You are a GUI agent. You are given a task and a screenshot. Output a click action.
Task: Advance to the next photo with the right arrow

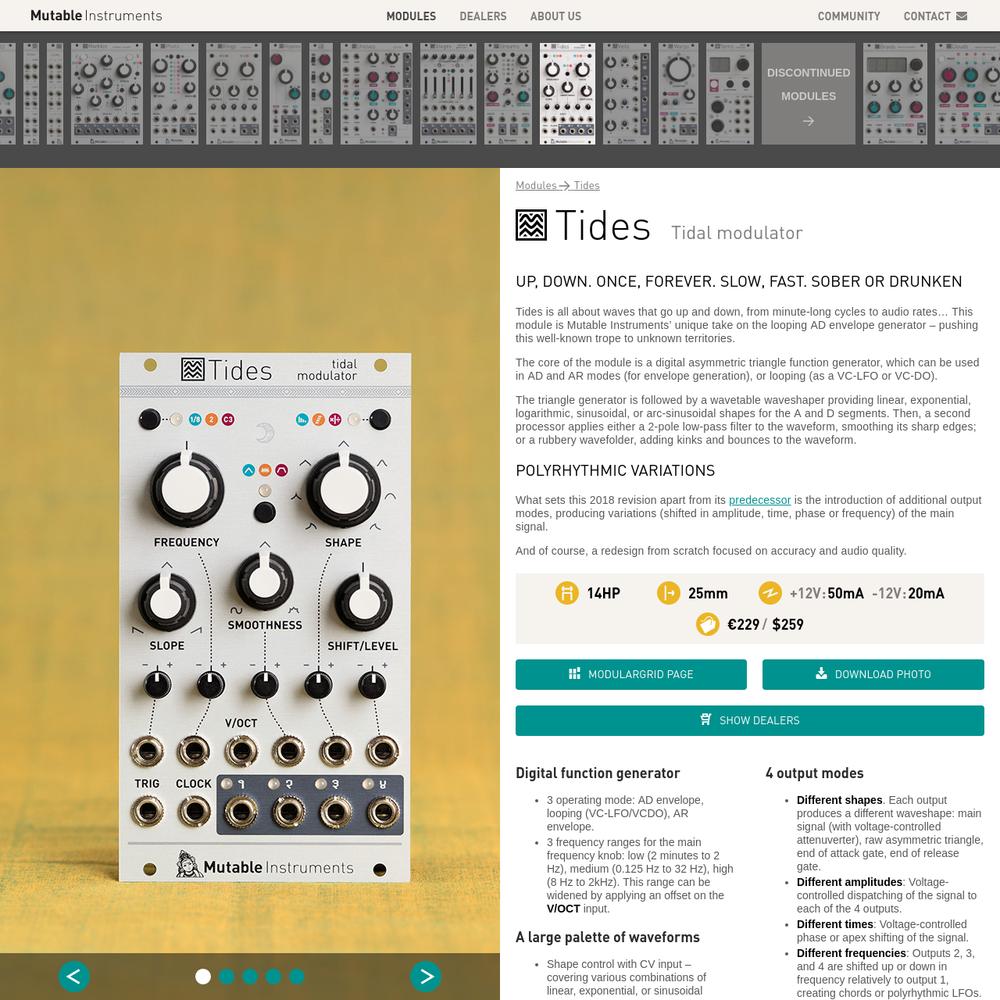tap(425, 976)
